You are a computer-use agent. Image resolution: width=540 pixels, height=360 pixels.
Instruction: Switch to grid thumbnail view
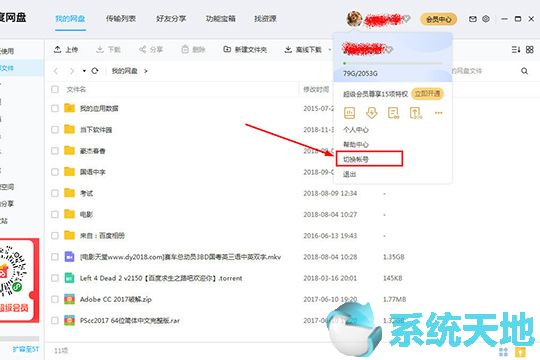pyautogui.click(x=530, y=50)
